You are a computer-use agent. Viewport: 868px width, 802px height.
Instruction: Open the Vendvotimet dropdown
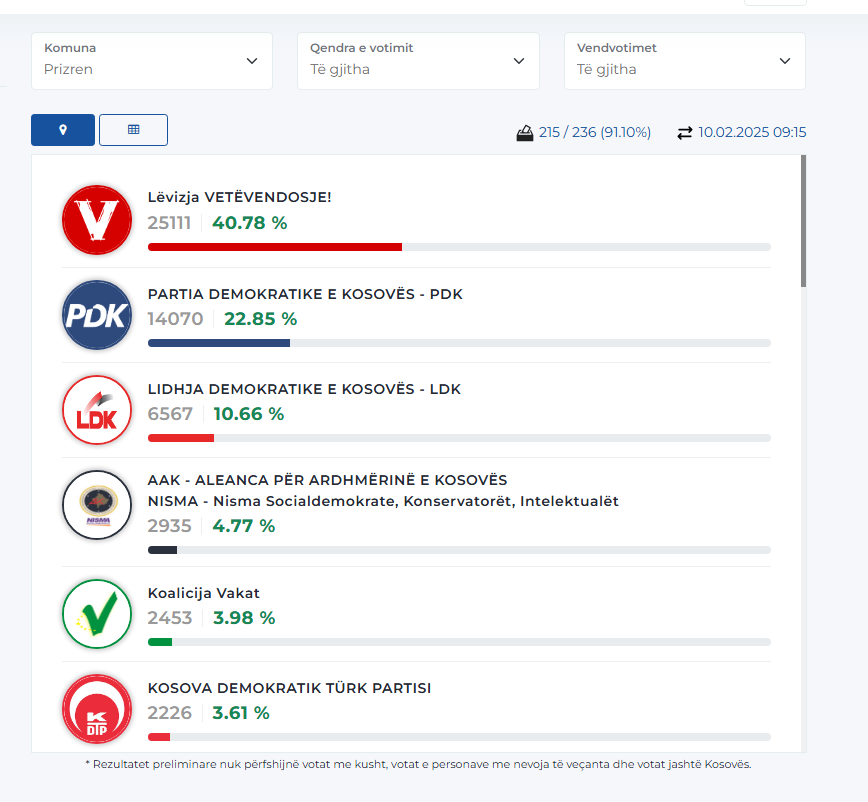(685, 61)
